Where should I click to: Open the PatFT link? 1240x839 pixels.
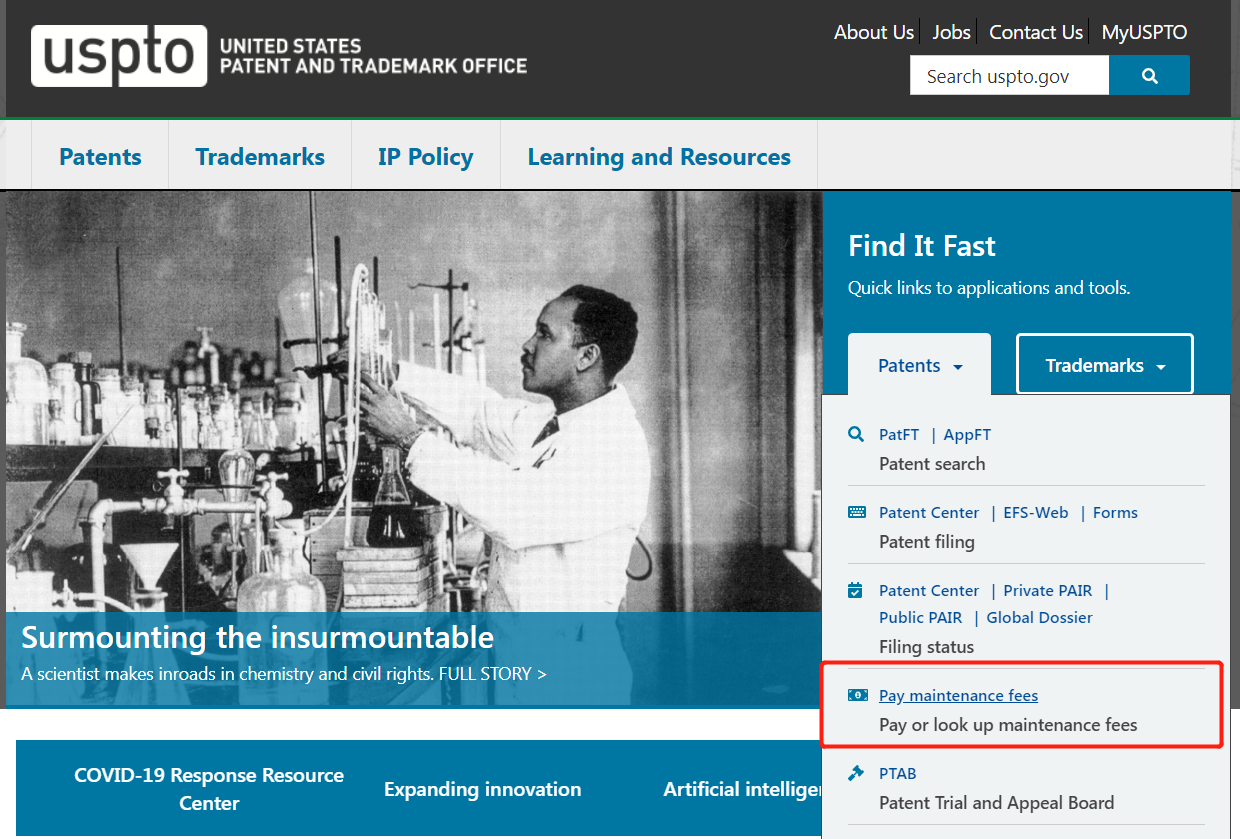pyautogui.click(x=899, y=434)
